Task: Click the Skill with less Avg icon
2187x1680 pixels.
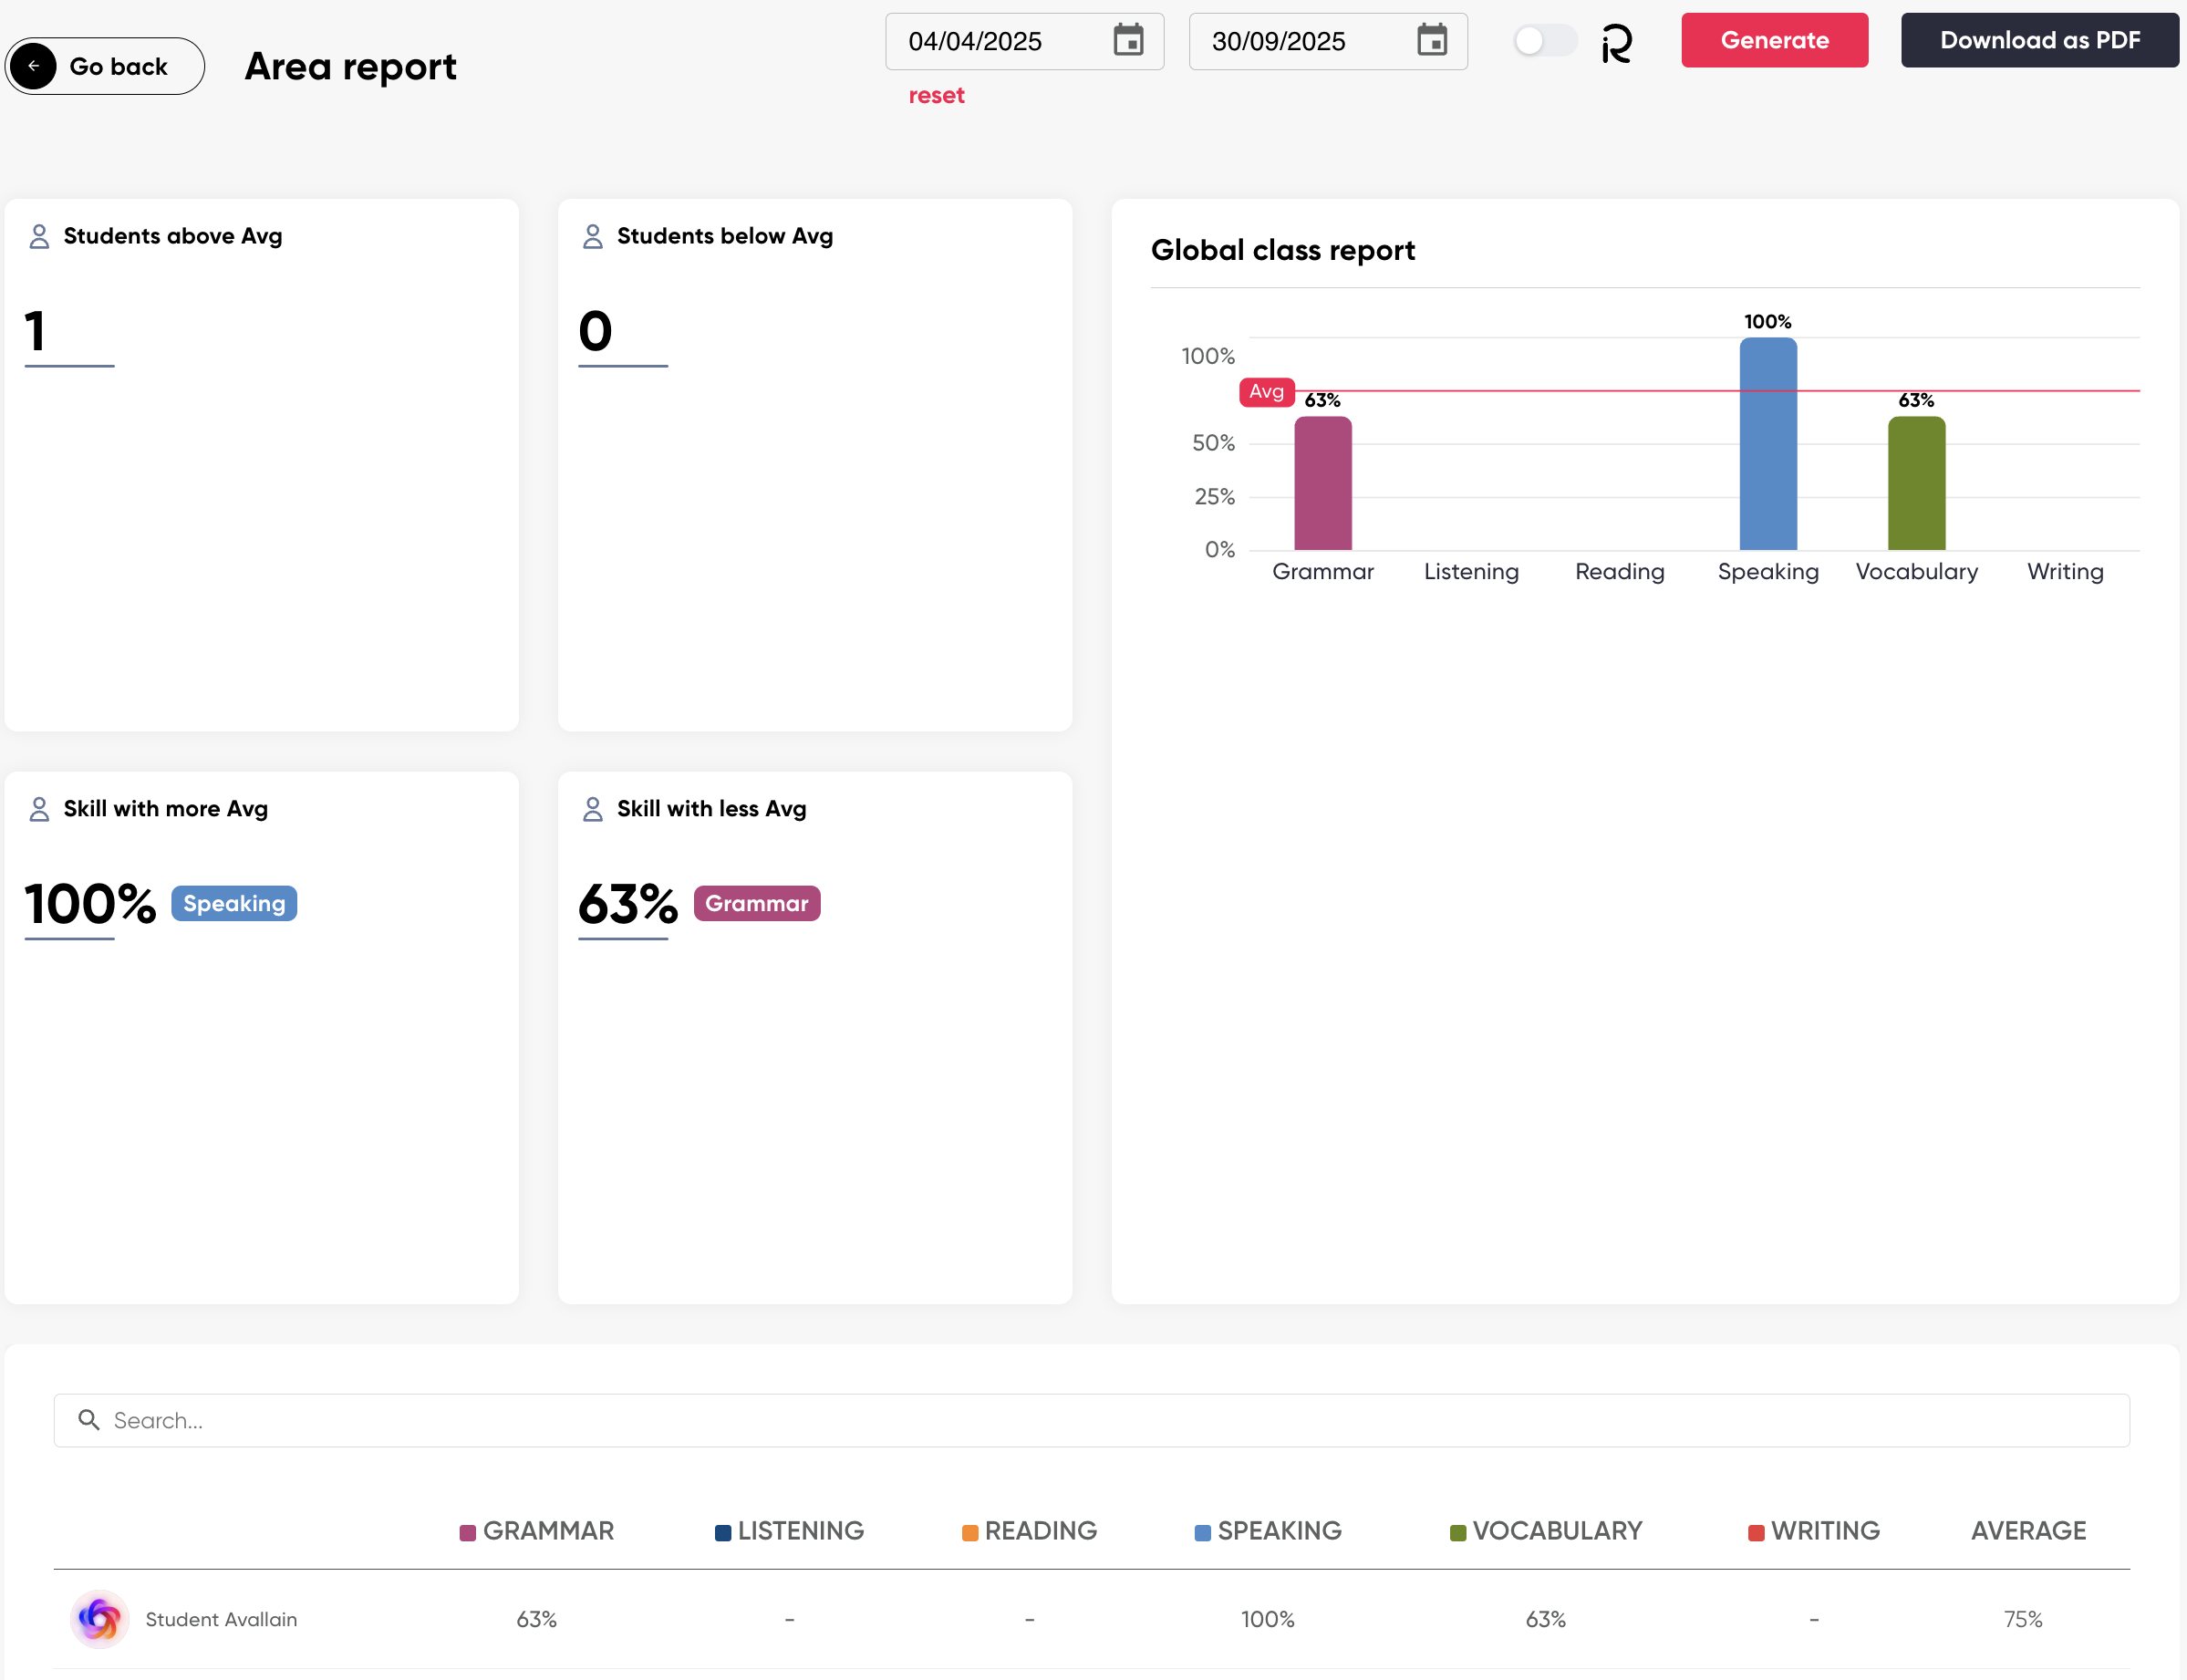Action: click(592, 809)
